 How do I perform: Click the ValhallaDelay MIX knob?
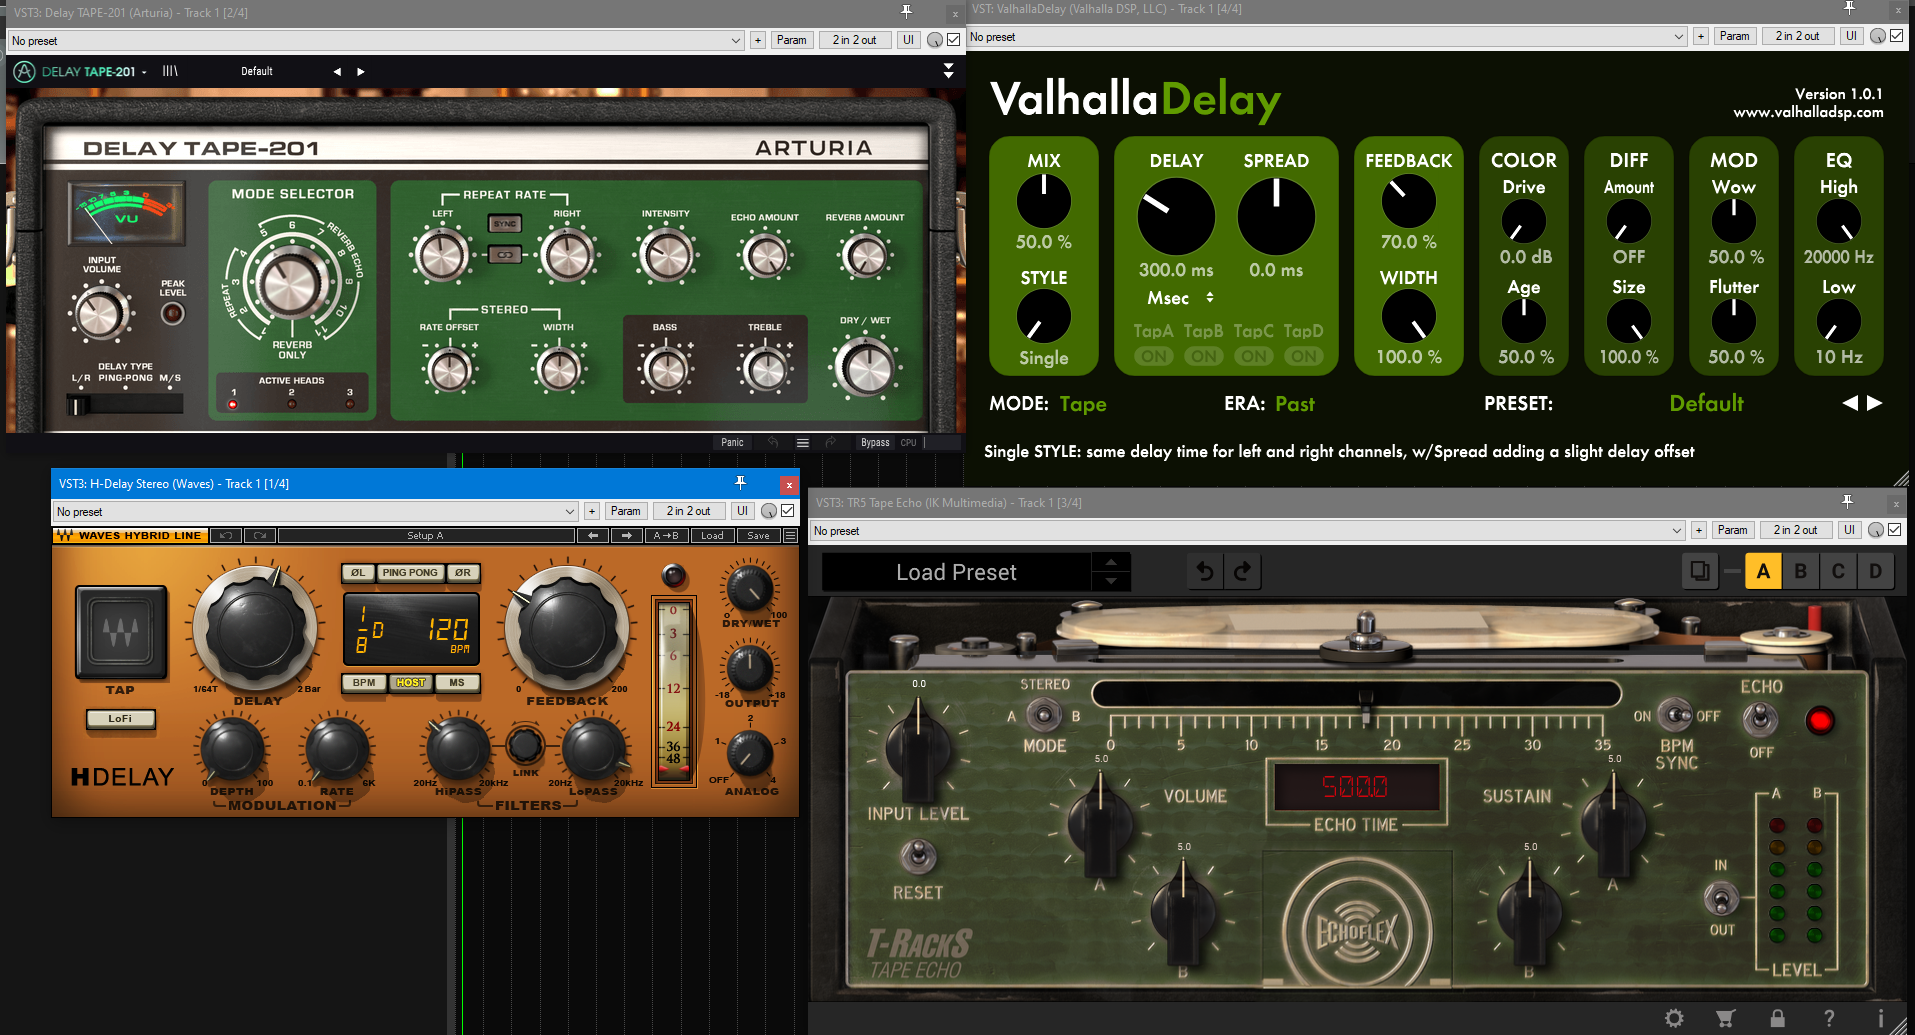[x=1043, y=201]
